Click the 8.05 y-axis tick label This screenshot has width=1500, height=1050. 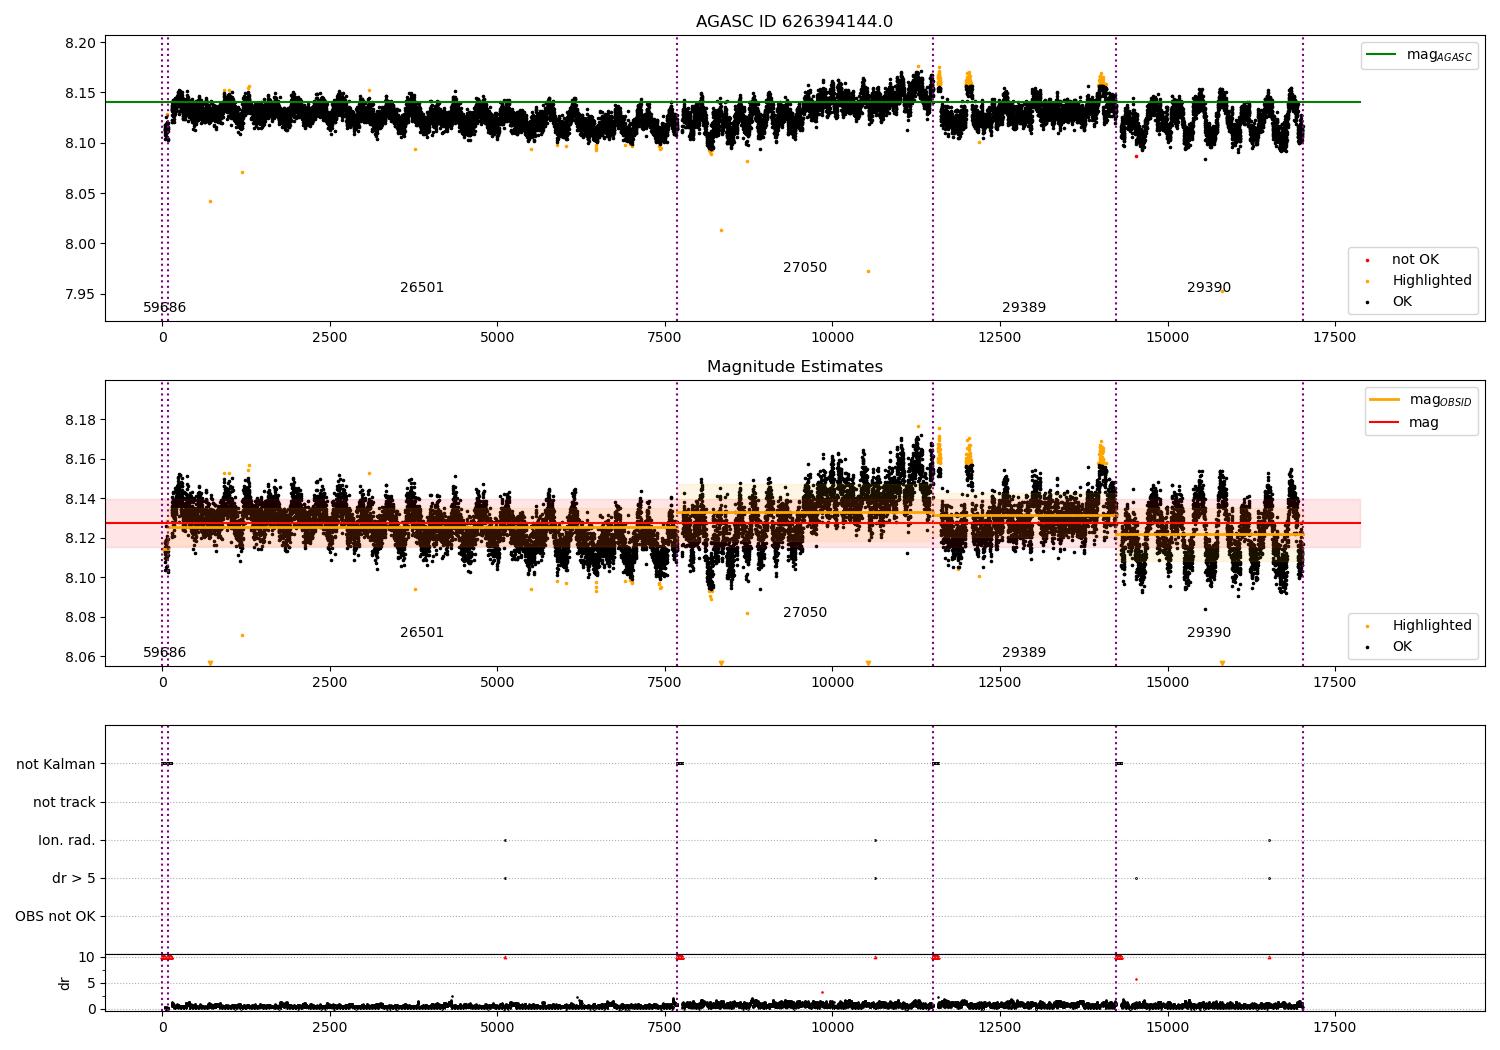pos(82,194)
